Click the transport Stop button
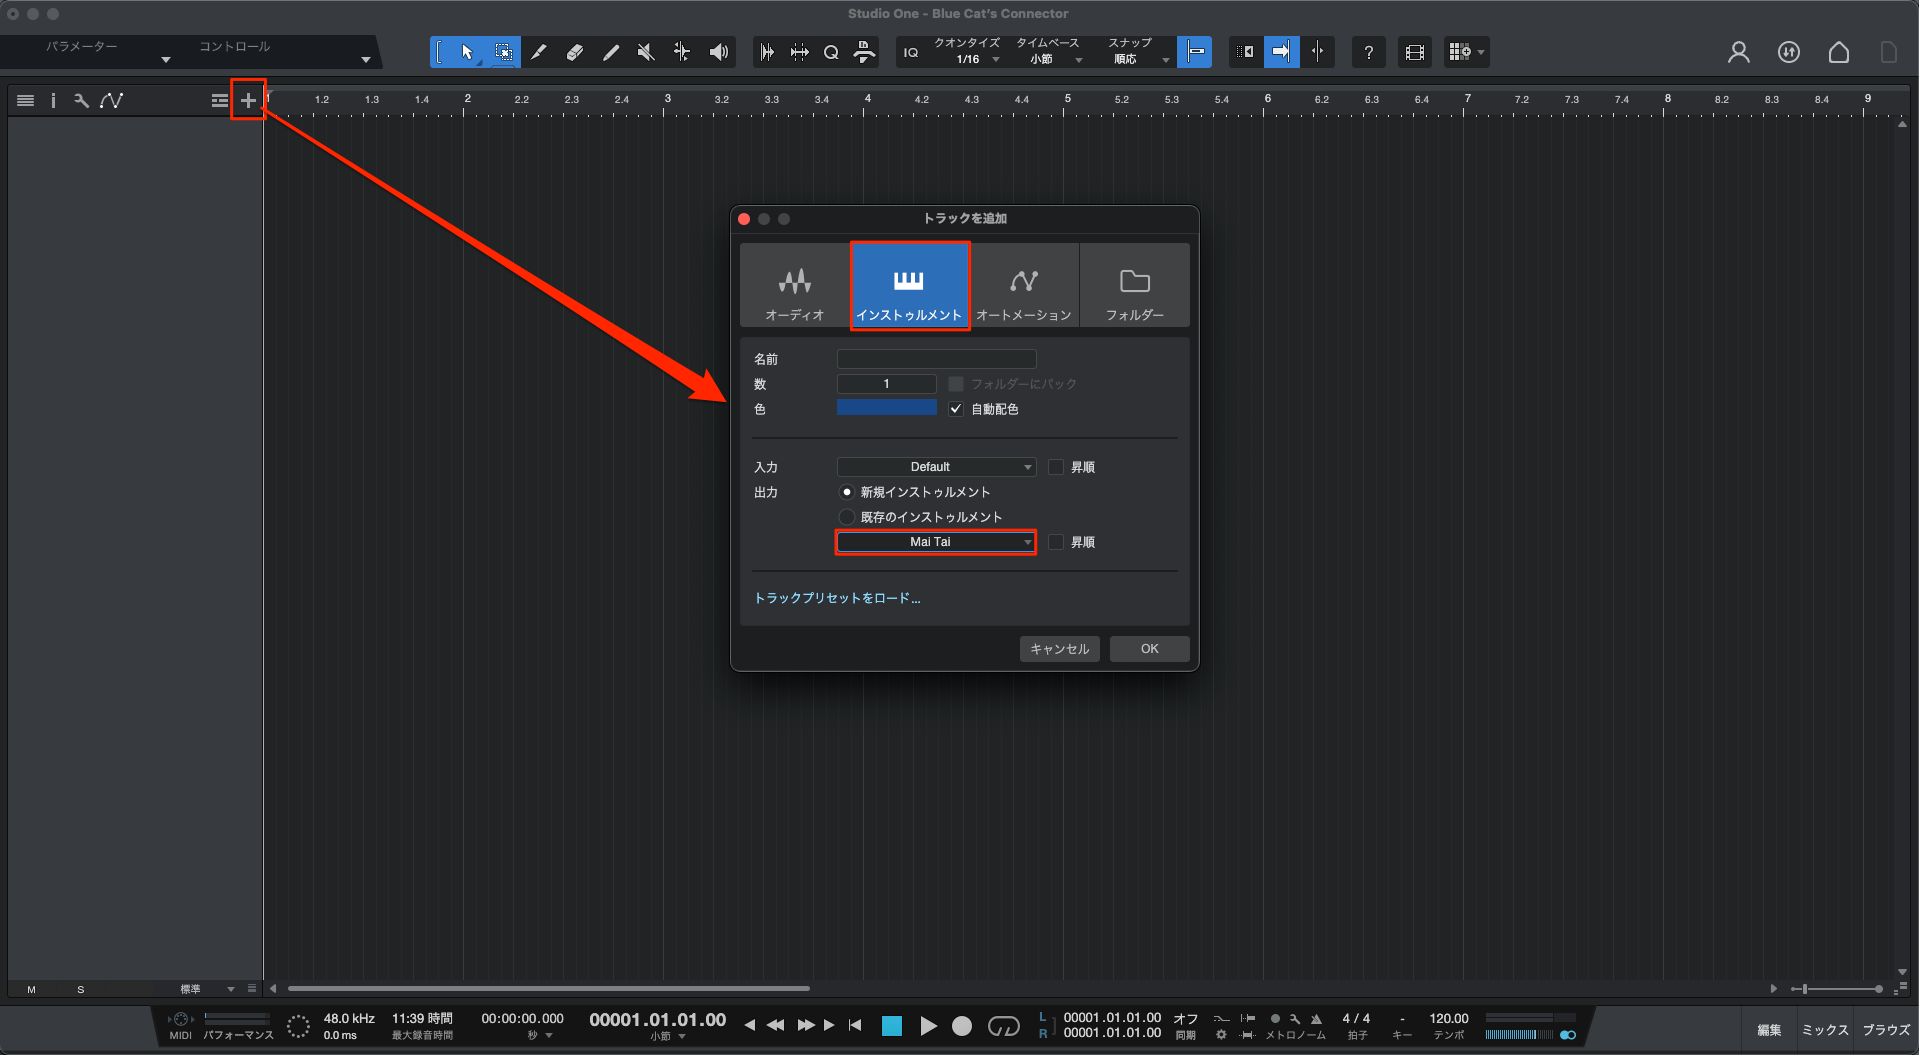 [x=892, y=1026]
